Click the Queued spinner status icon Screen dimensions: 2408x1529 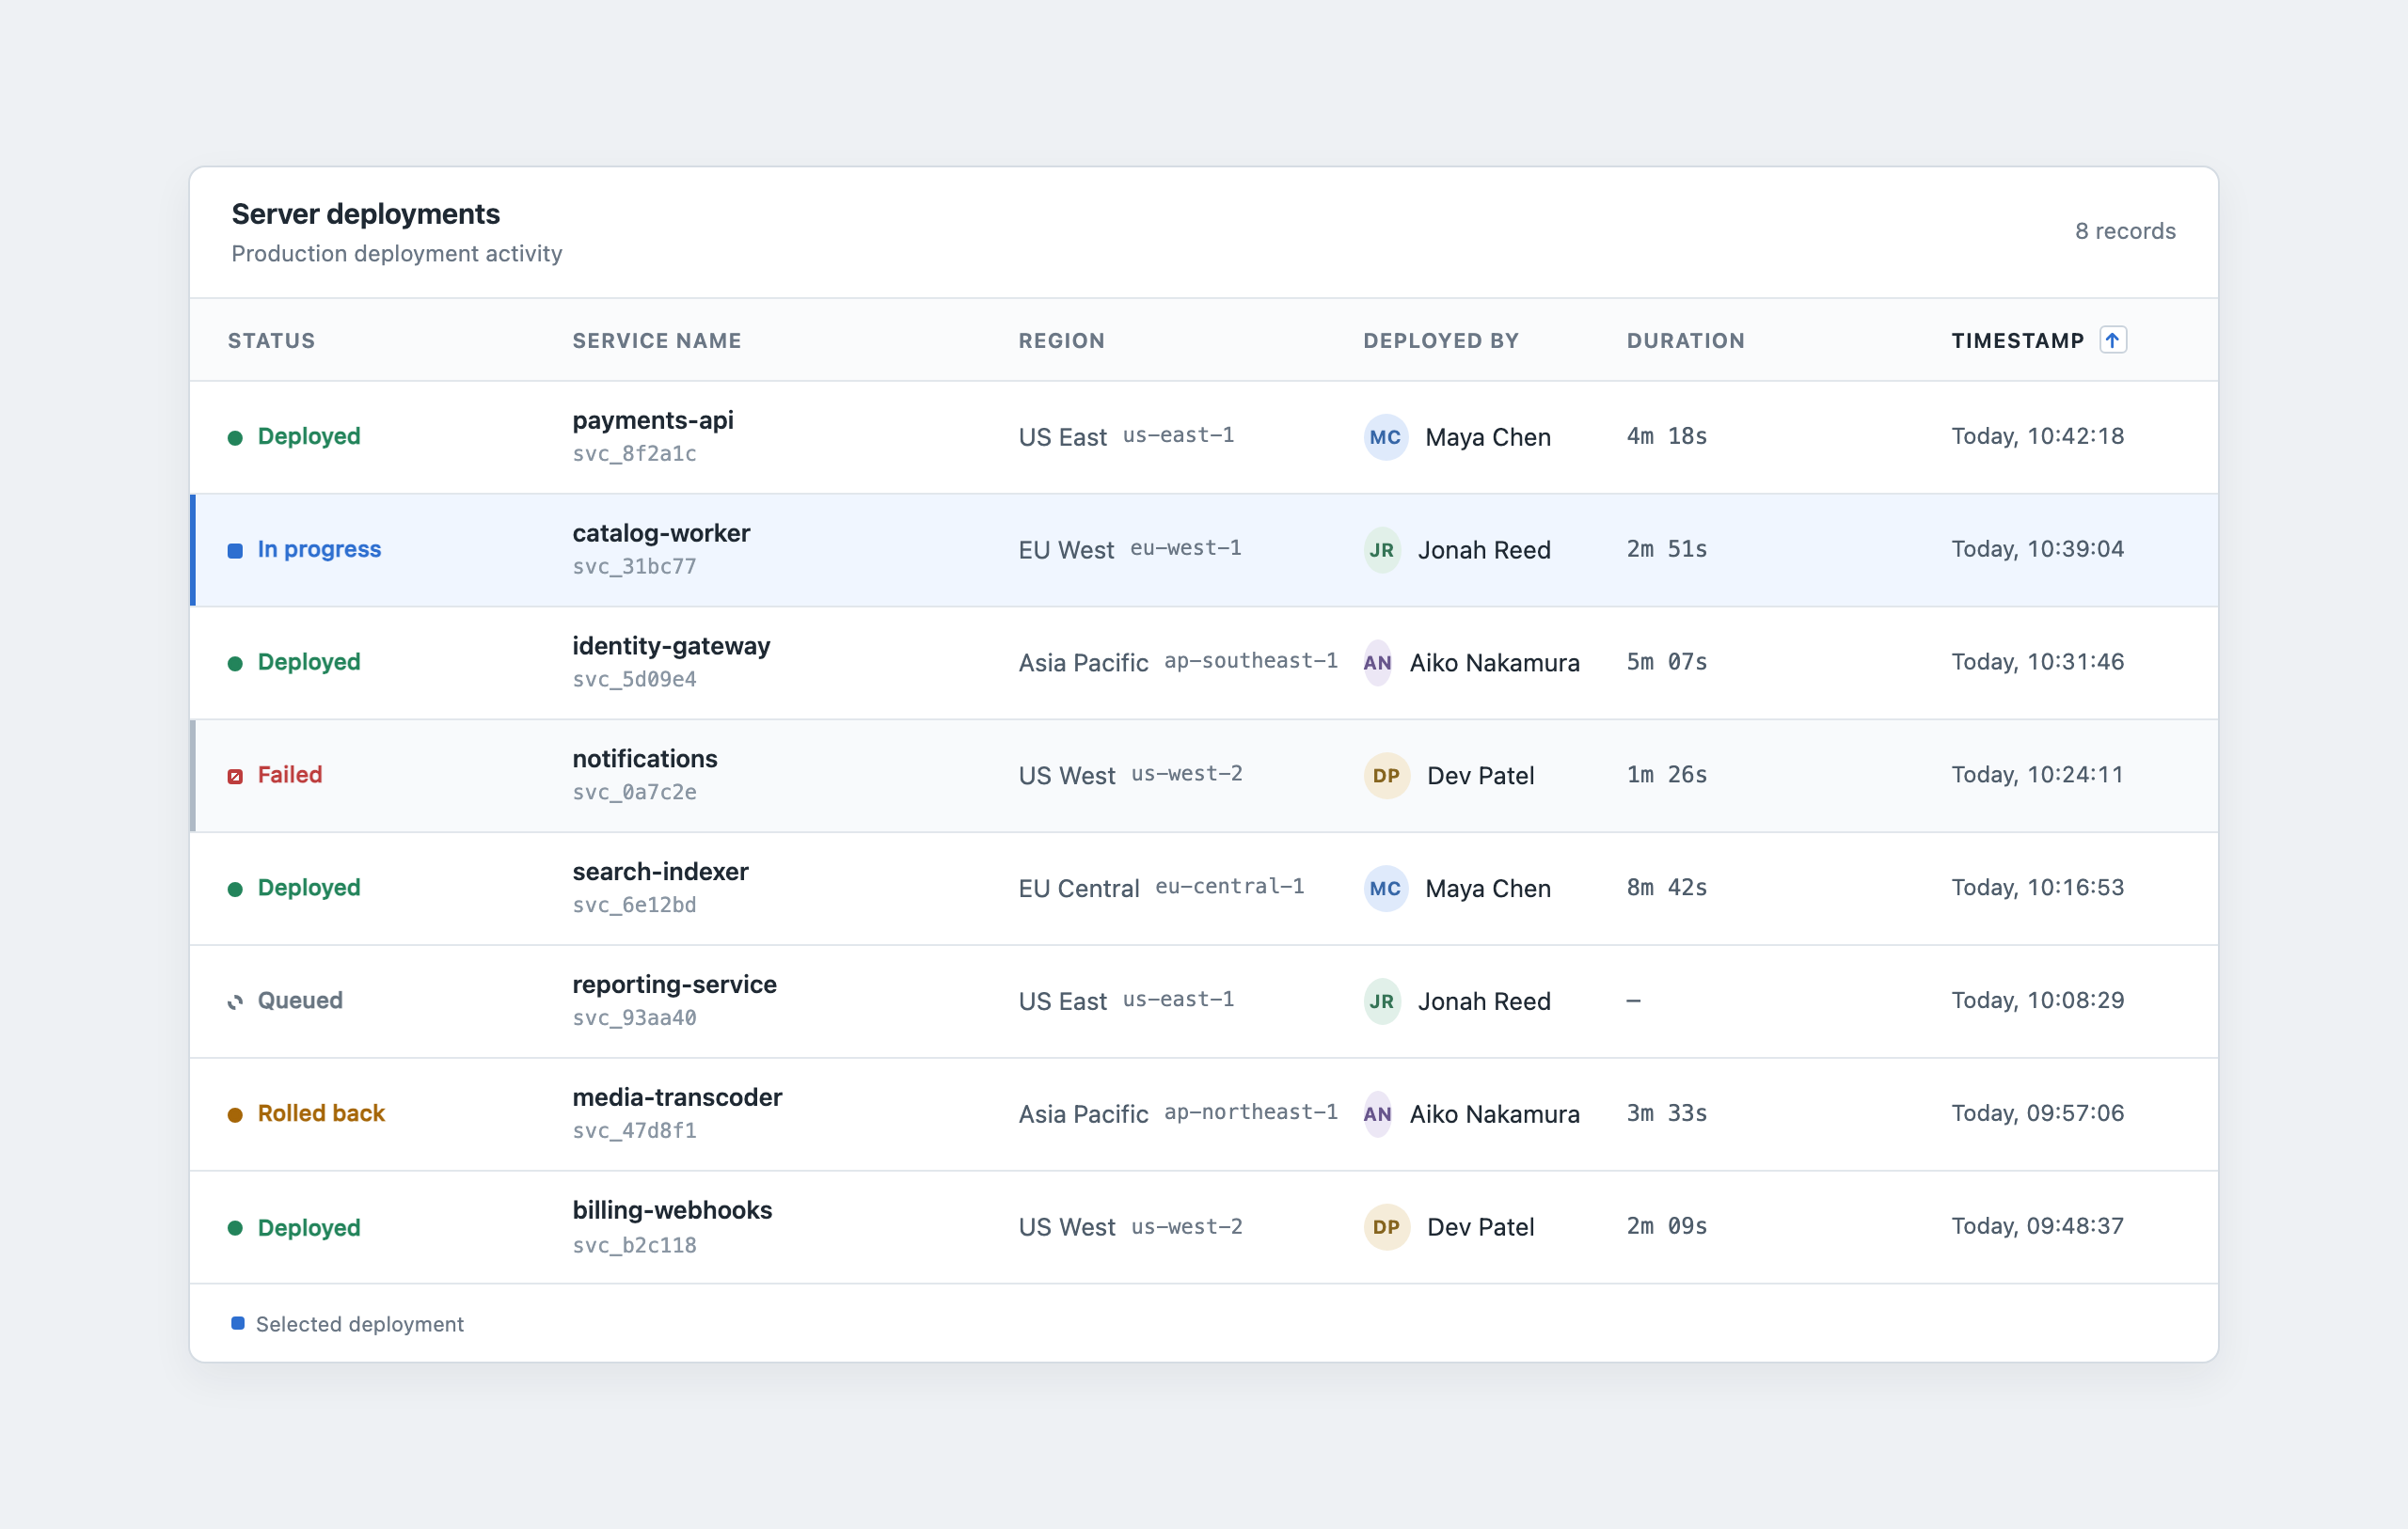pyautogui.click(x=235, y=1002)
